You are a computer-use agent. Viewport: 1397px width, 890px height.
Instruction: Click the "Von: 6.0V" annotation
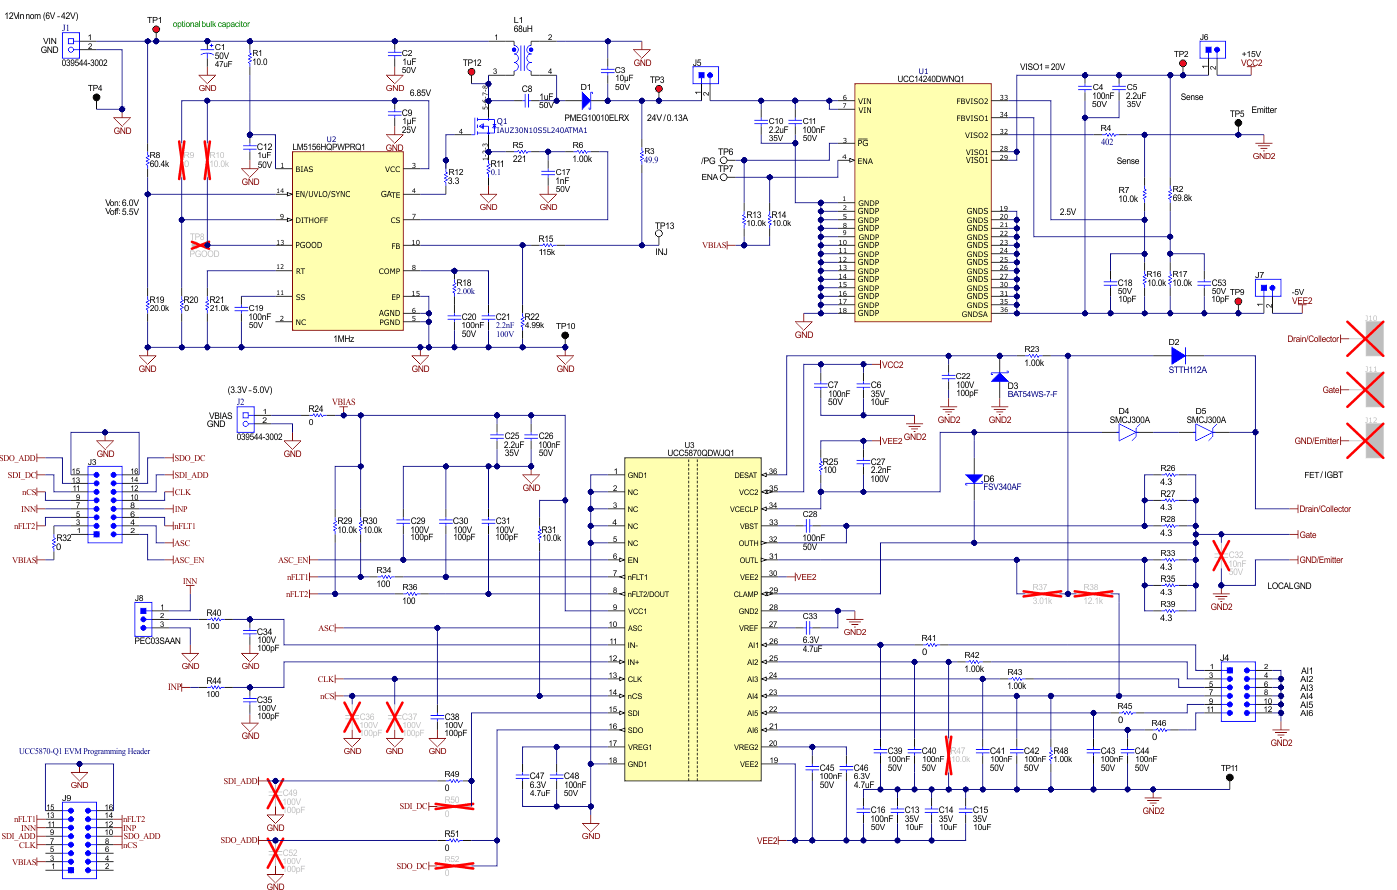point(122,203)
